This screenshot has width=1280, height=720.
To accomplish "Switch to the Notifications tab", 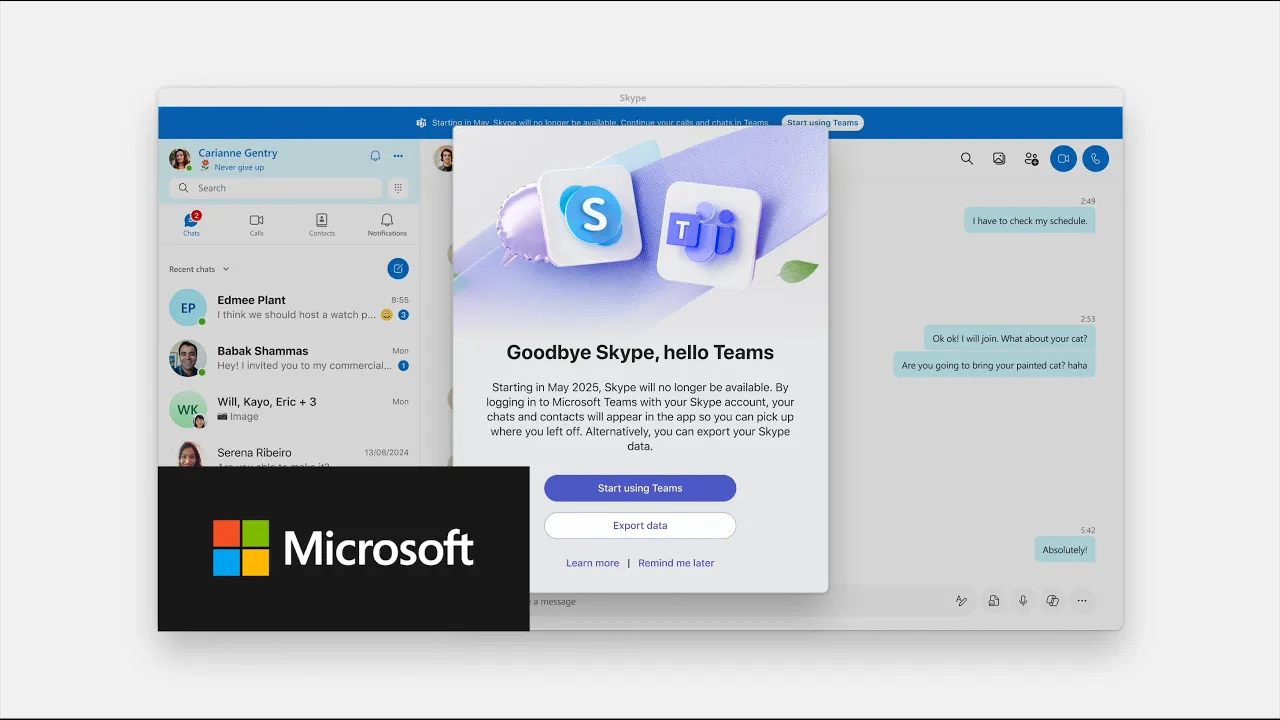I will click(387, 224).
